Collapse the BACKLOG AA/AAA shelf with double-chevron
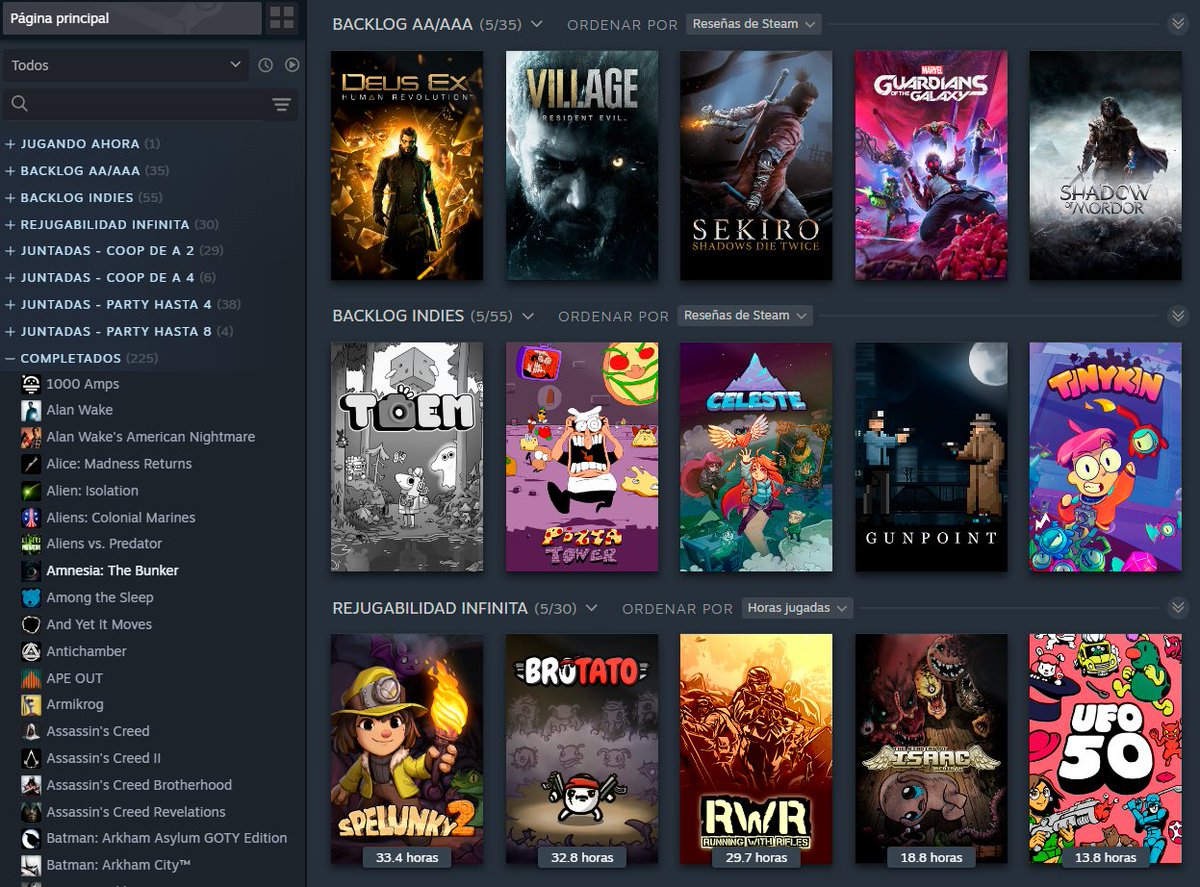The width and height of the screenshot is (1200, 887). coord(1177,24)
